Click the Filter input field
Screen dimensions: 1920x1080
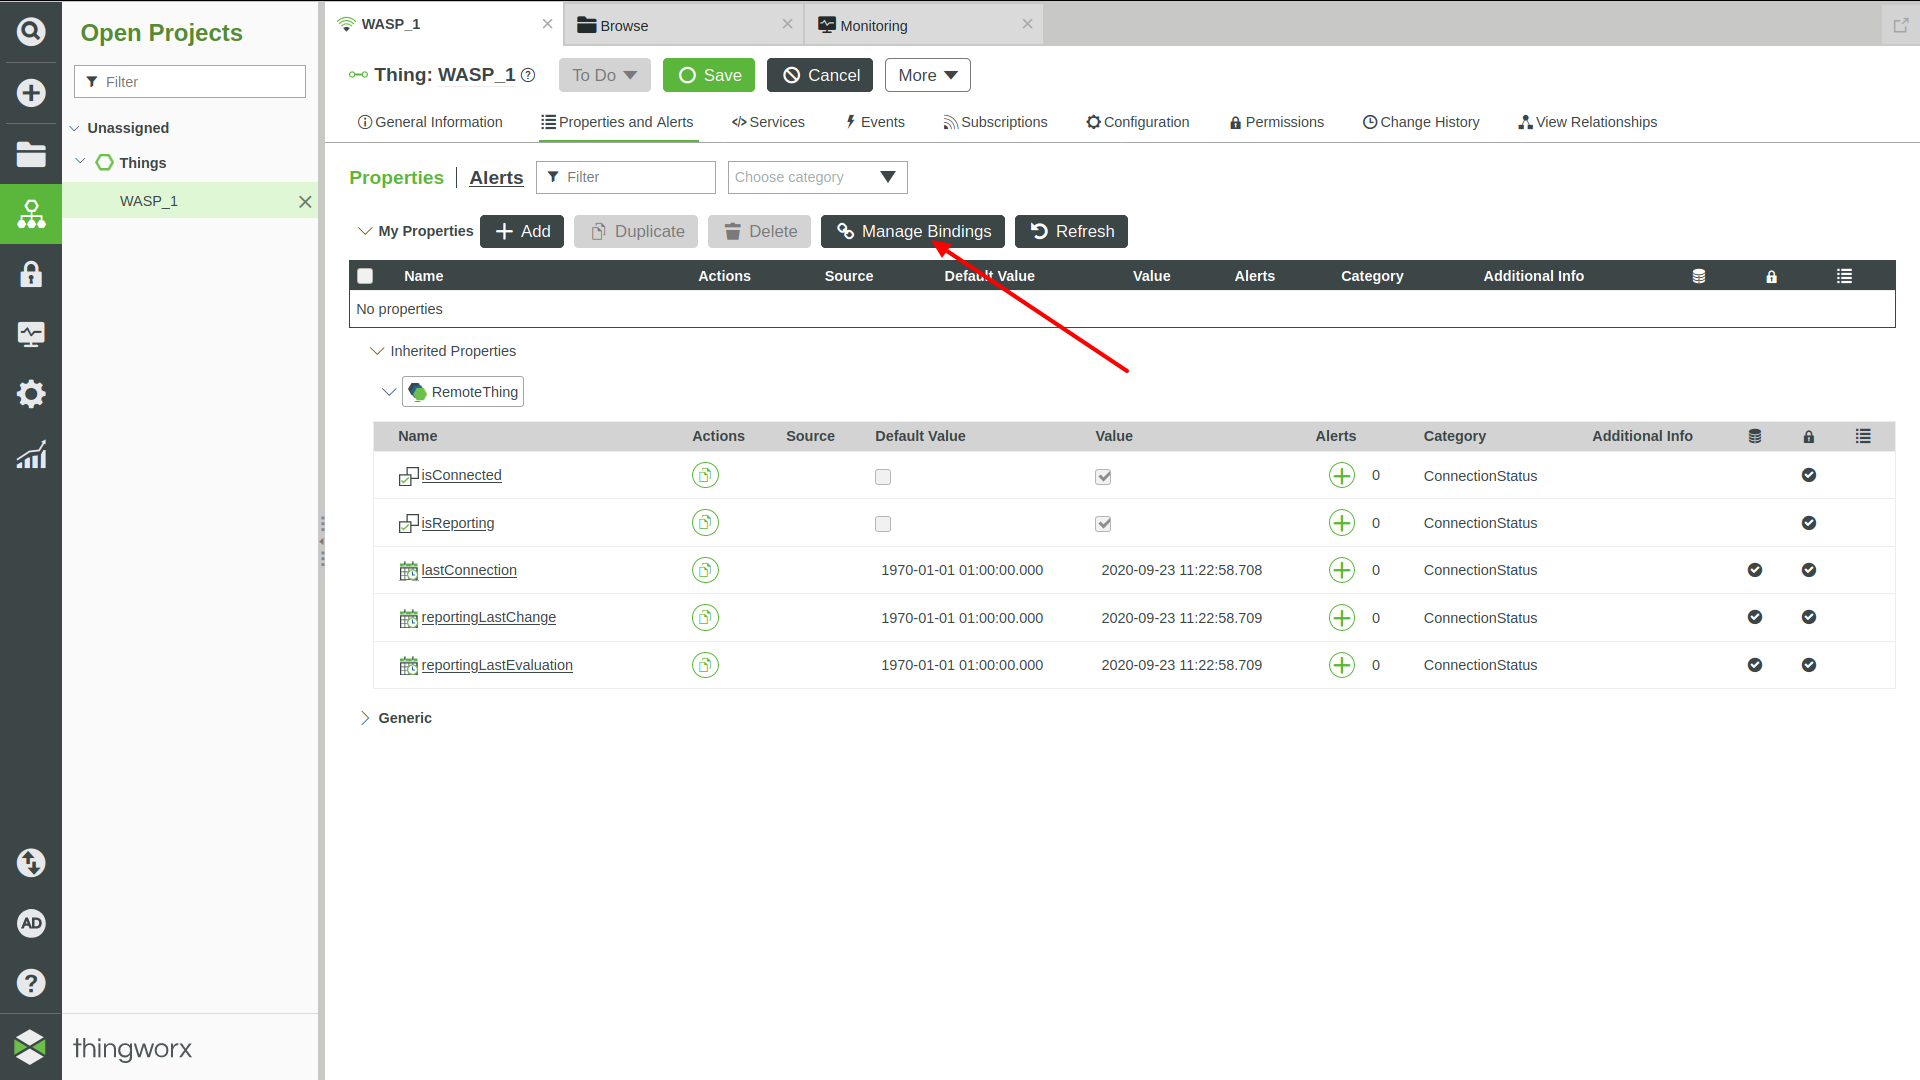pos(625,177)
